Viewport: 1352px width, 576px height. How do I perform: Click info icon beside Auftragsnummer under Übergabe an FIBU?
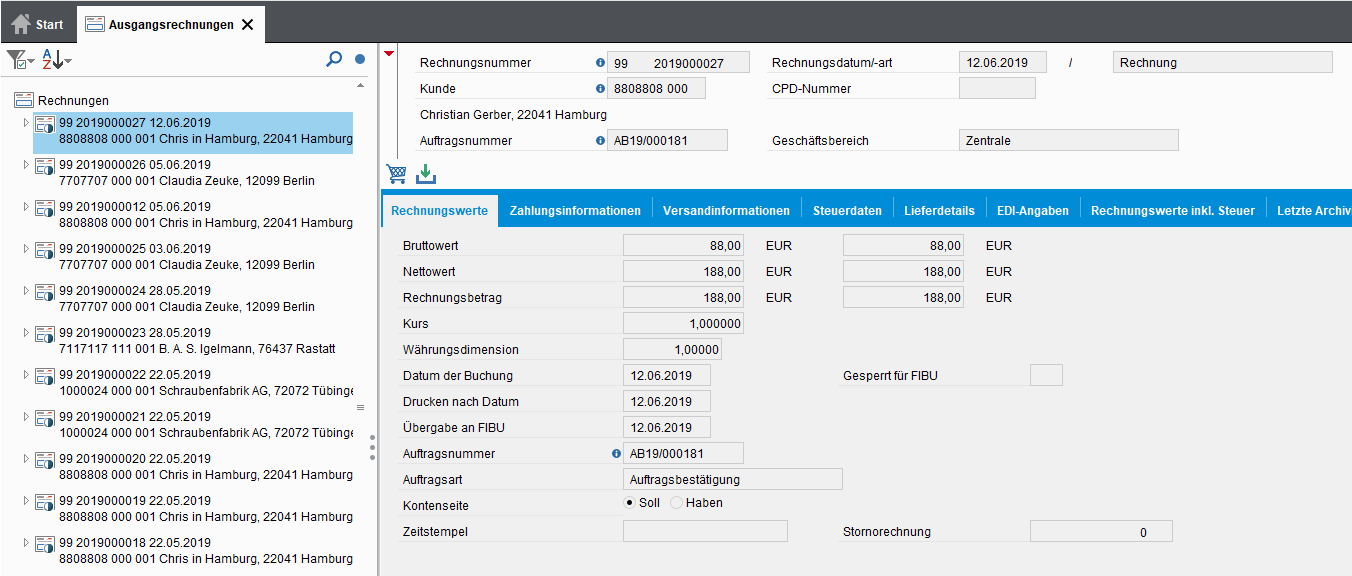616,453
